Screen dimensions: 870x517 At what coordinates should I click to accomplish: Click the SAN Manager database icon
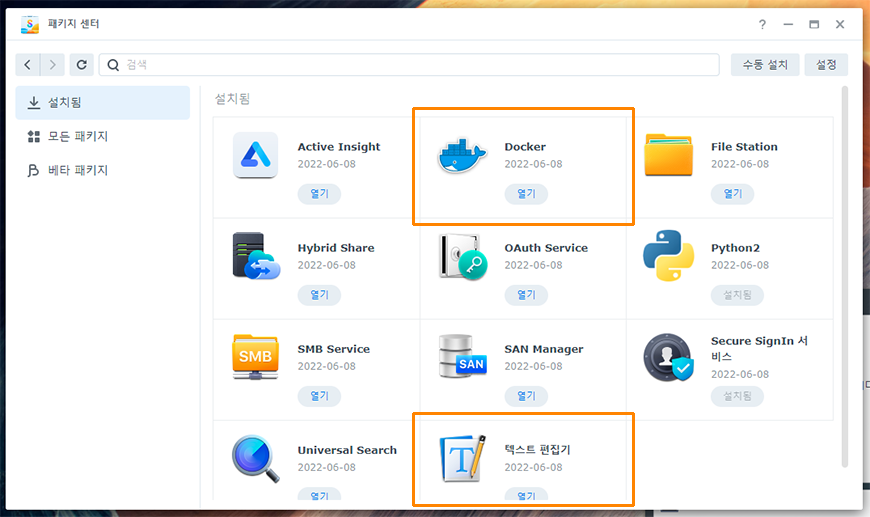(x=463, y=357)
